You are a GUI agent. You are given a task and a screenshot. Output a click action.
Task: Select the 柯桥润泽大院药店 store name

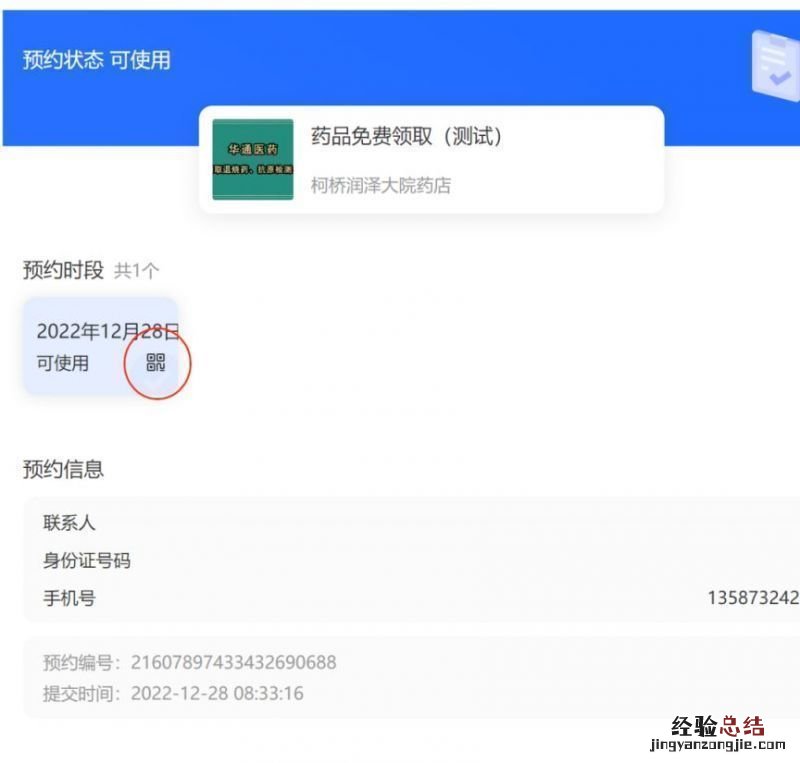381,185
